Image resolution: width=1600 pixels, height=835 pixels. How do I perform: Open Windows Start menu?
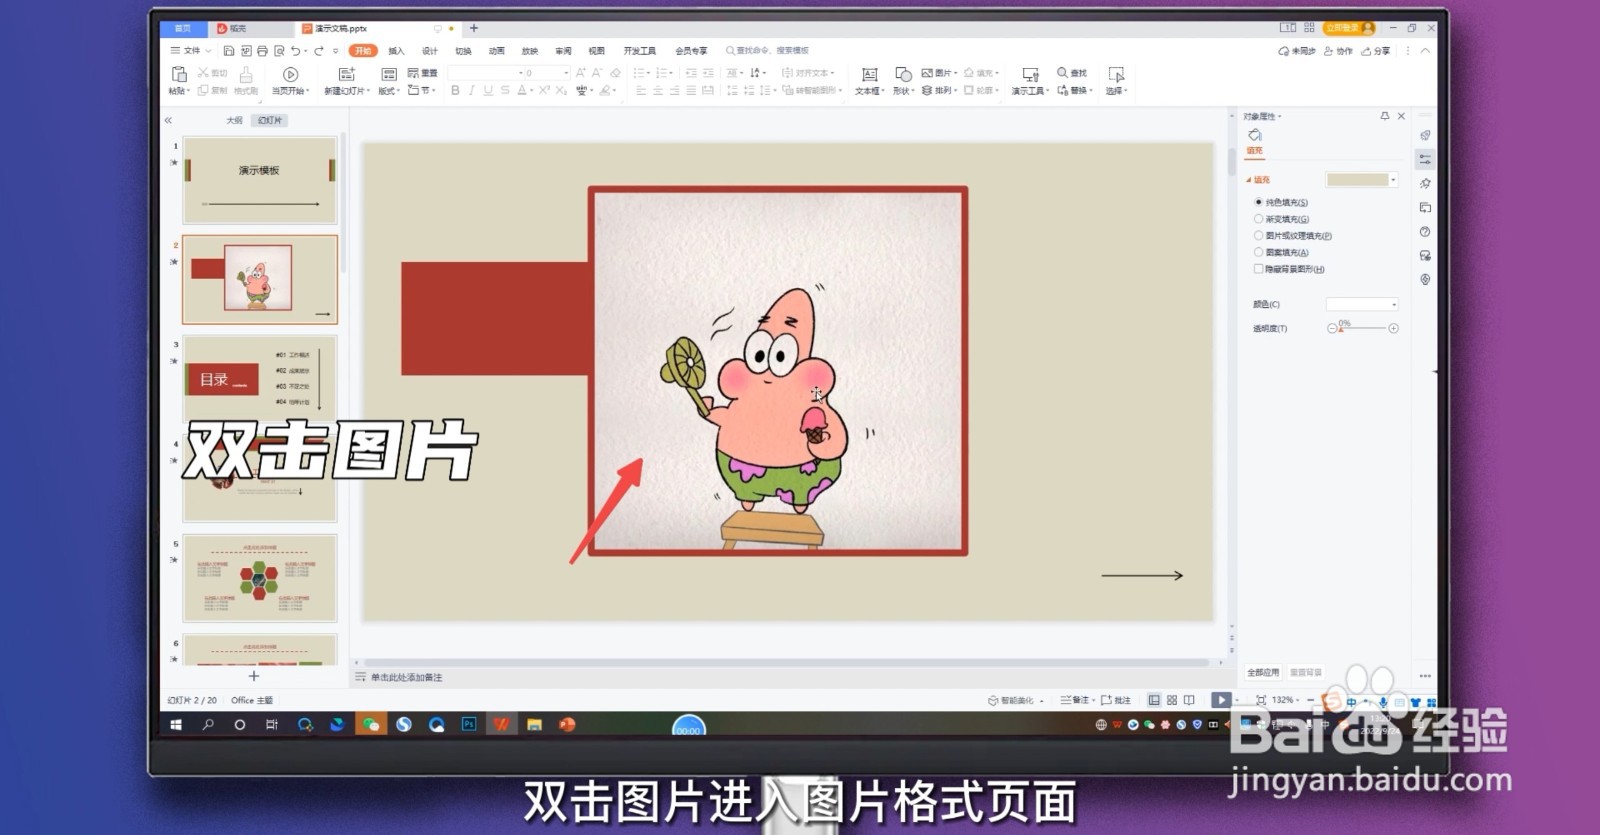tap(176, 724)
